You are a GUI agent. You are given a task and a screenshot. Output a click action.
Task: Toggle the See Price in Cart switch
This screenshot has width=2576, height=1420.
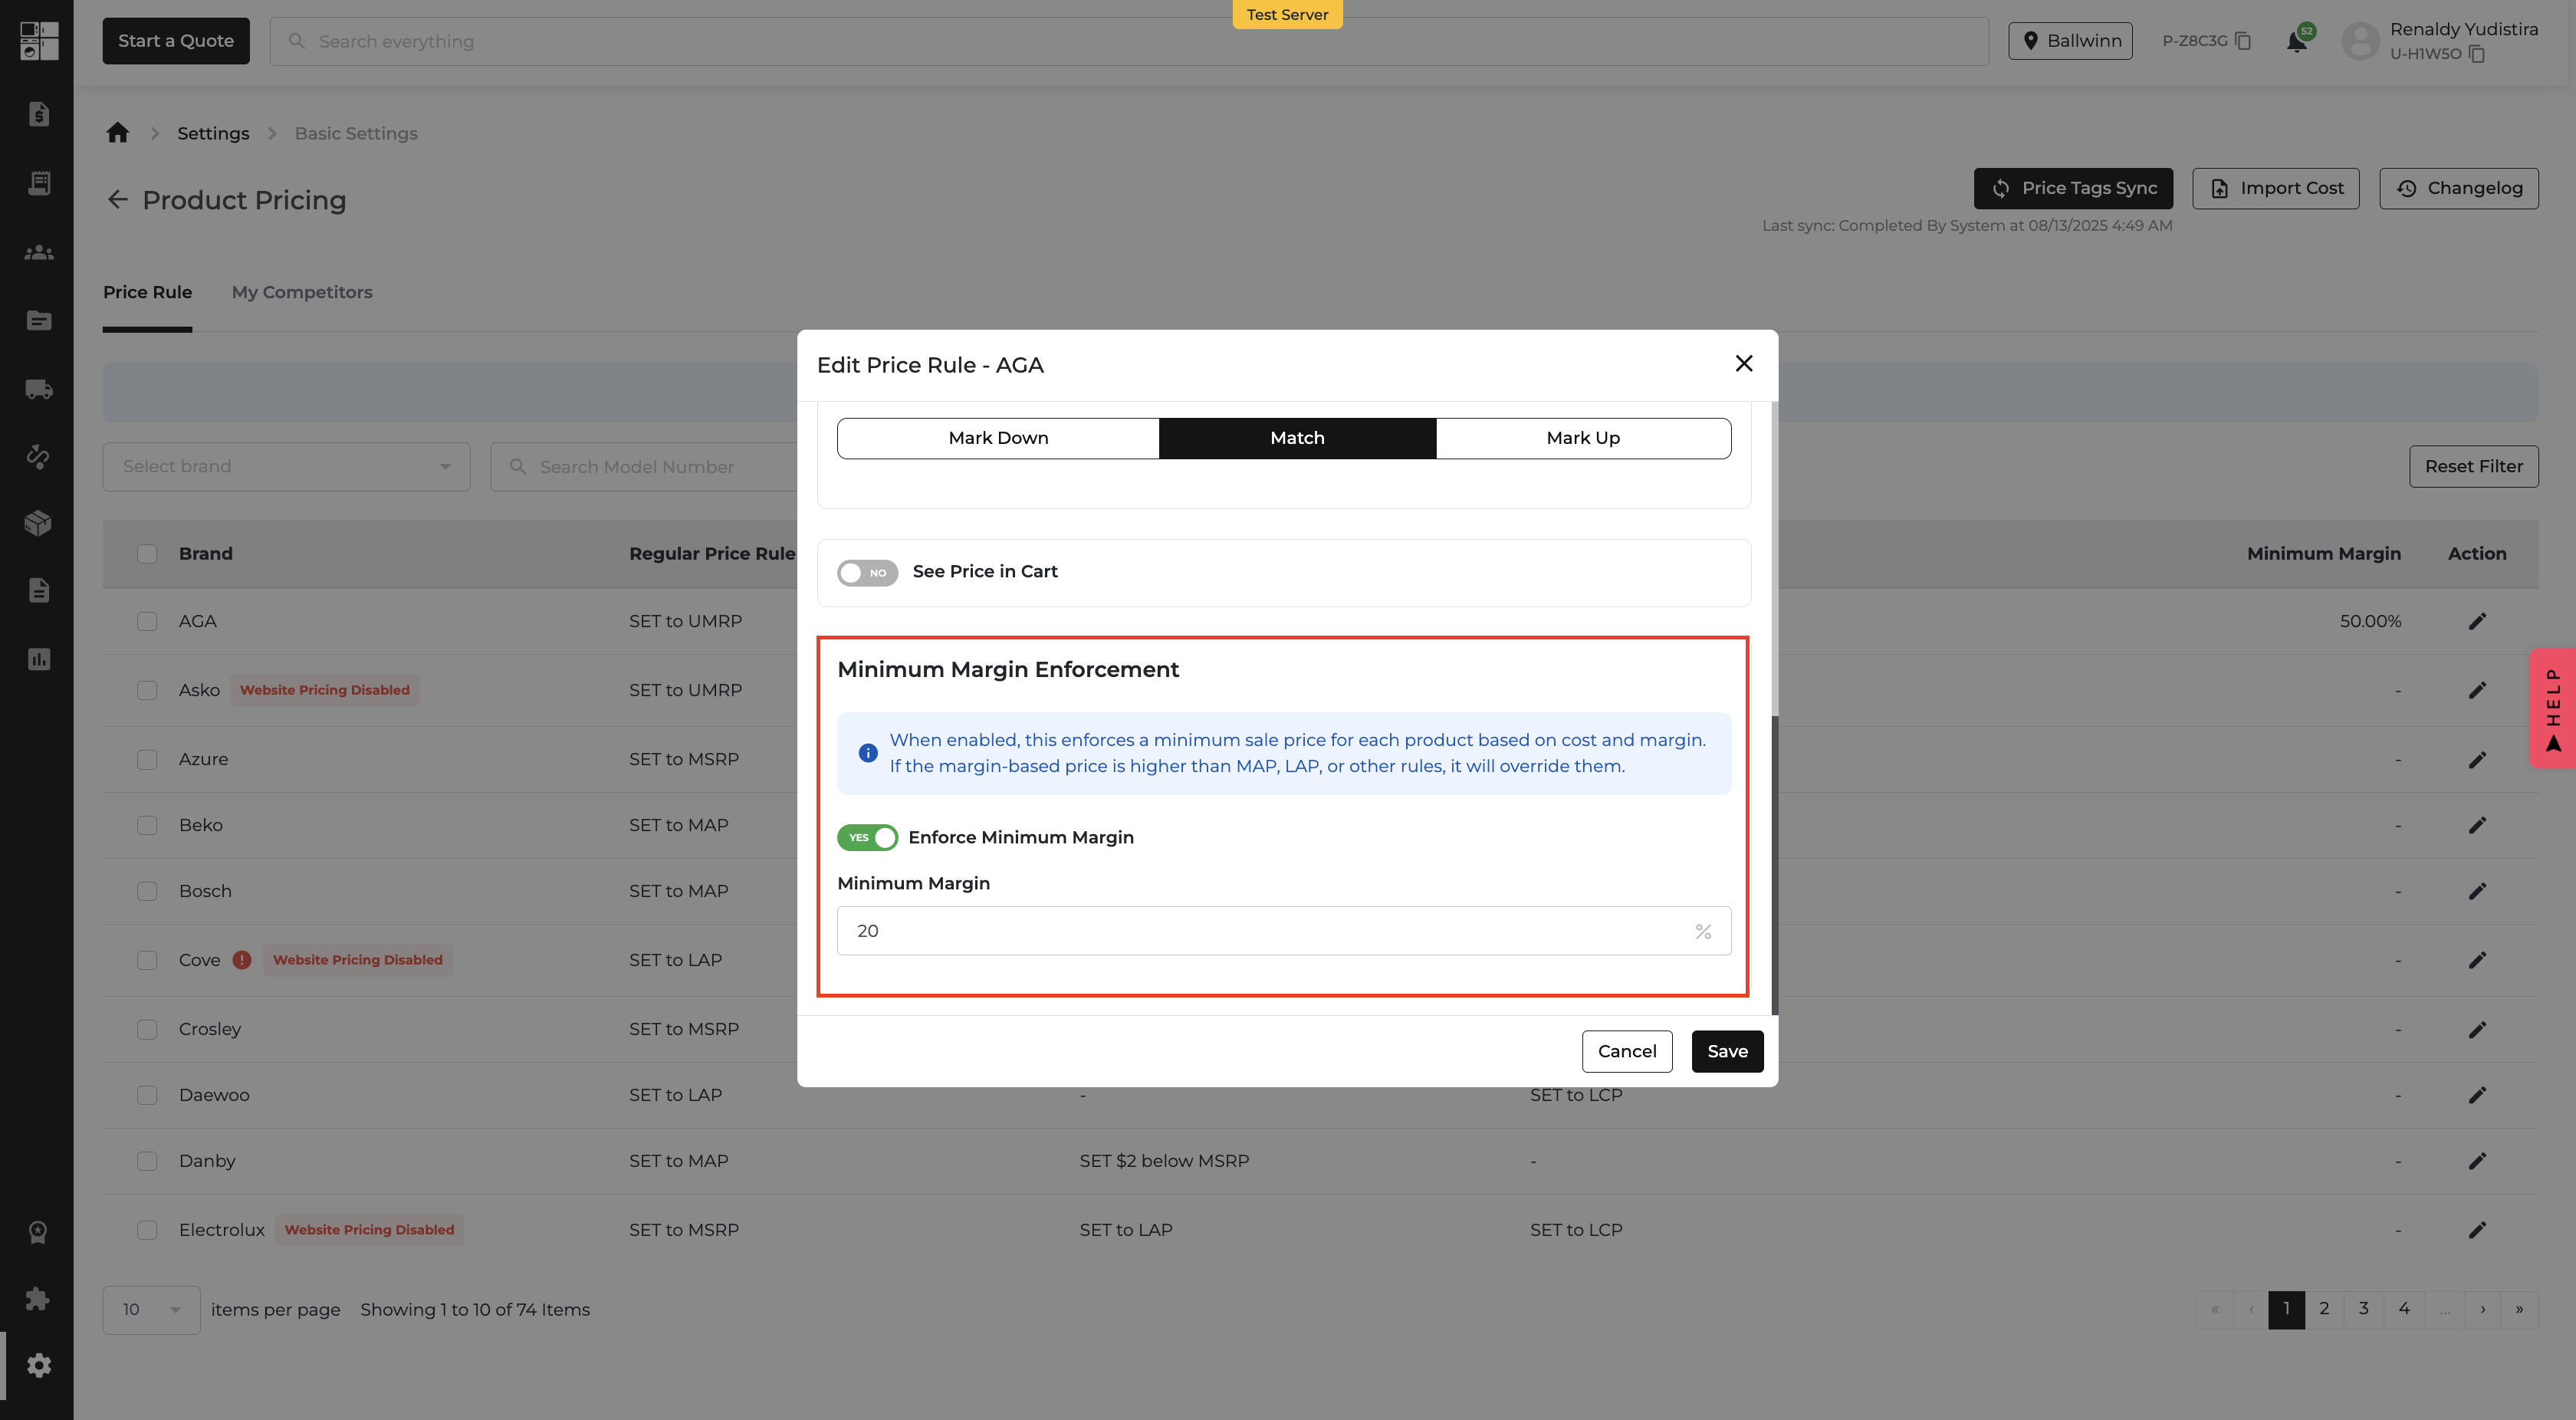click(x=867, y=572)
